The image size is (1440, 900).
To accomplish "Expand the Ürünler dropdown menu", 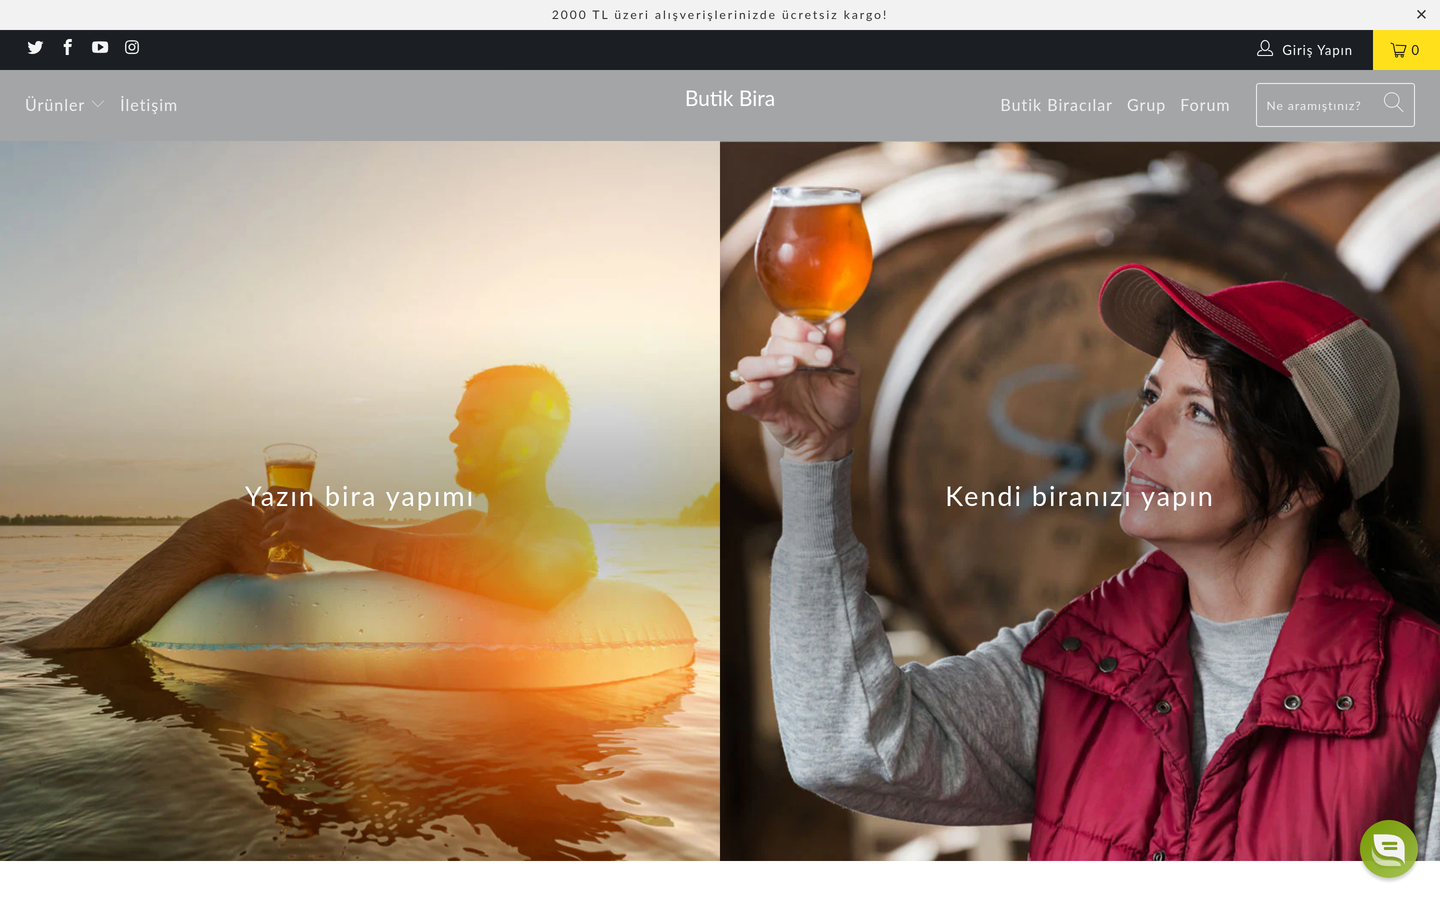I will (65, 105).
